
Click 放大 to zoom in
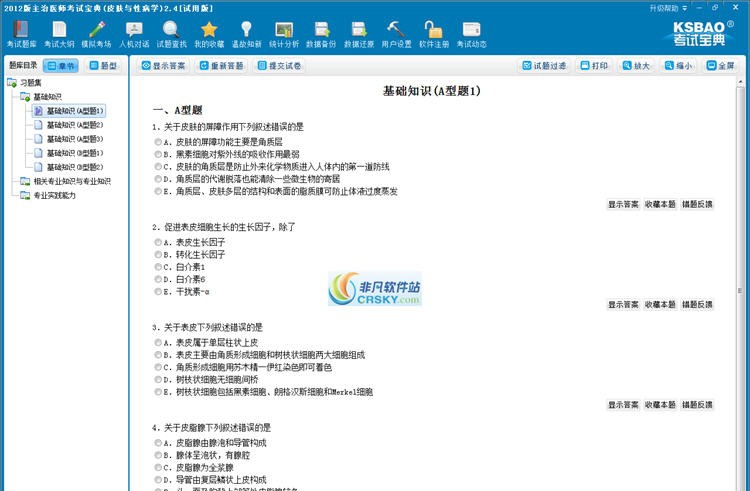tap(636, 65)
